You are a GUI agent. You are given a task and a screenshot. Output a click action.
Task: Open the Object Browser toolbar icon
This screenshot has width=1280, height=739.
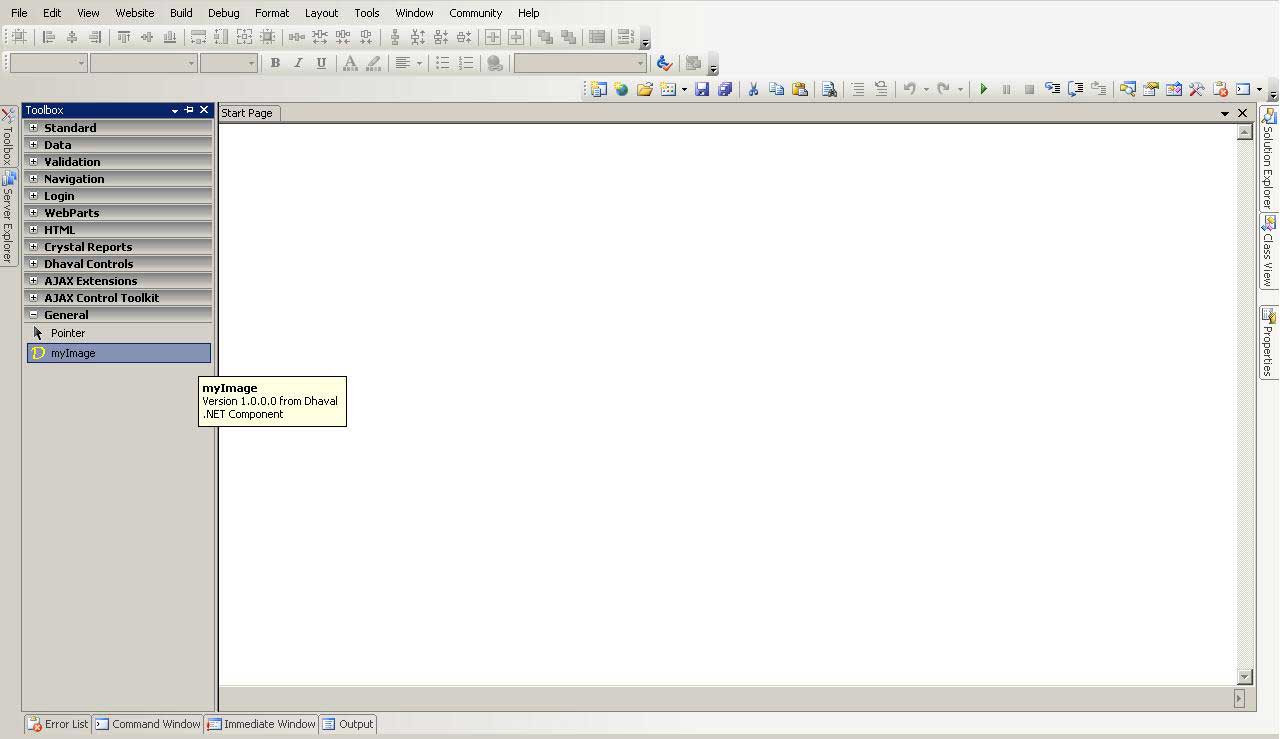coord(1173,89)
